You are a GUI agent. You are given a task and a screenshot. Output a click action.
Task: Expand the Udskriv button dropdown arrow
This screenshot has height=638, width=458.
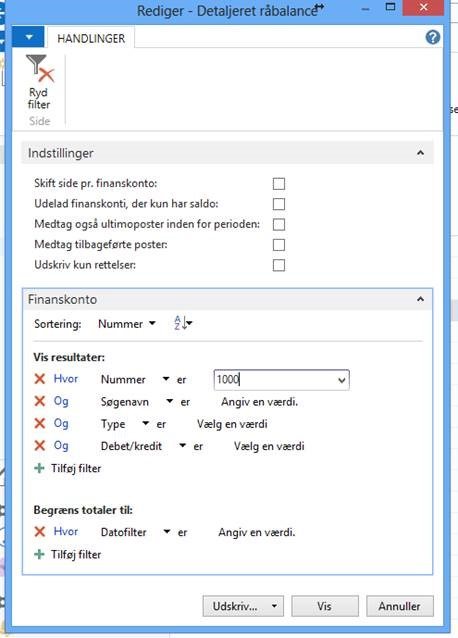pyautogui.click(x=274, y=606)
